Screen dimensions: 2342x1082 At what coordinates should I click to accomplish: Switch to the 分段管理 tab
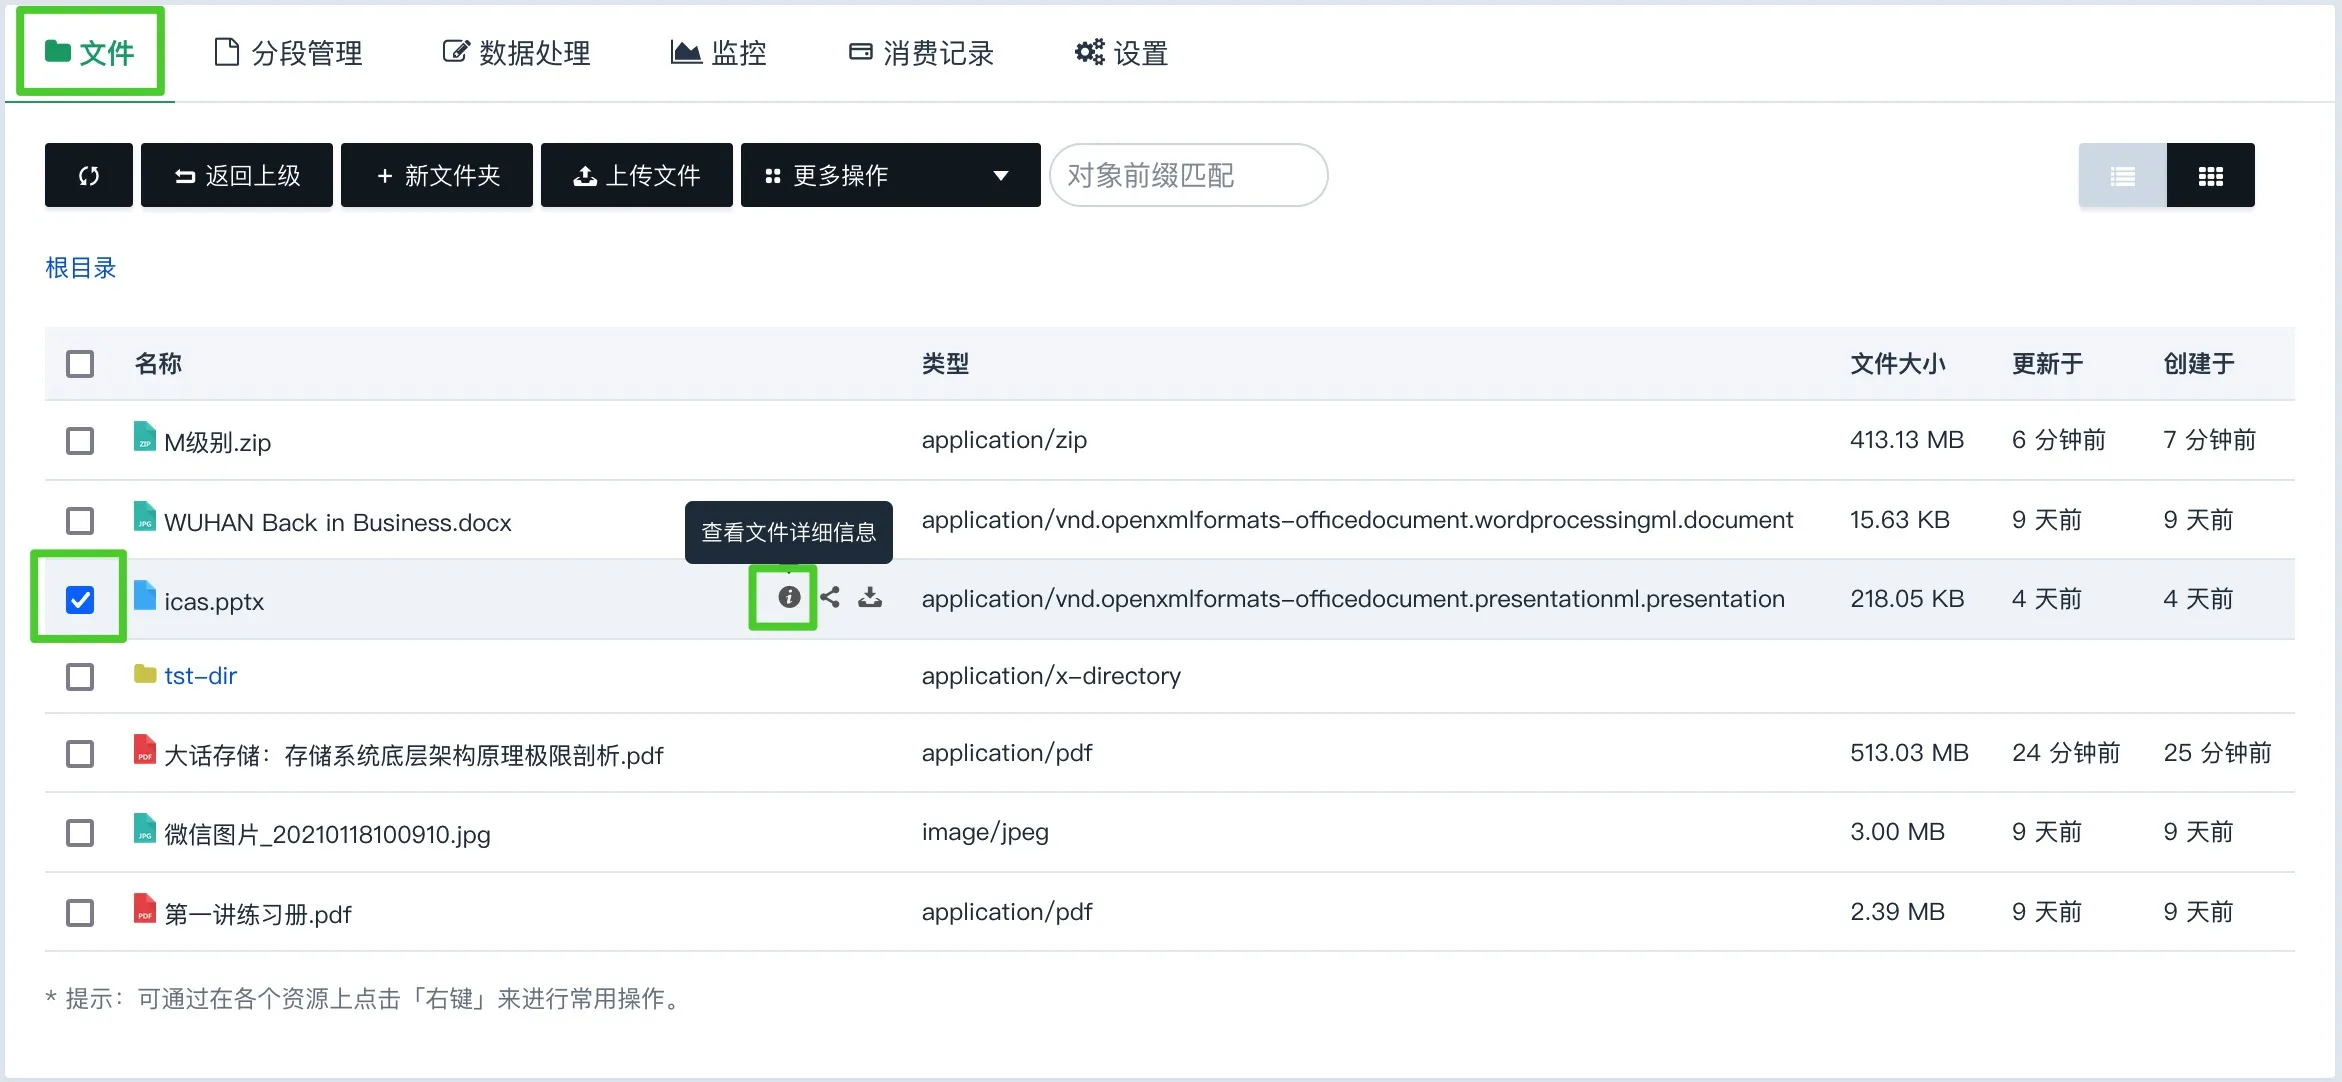point(287,52)
